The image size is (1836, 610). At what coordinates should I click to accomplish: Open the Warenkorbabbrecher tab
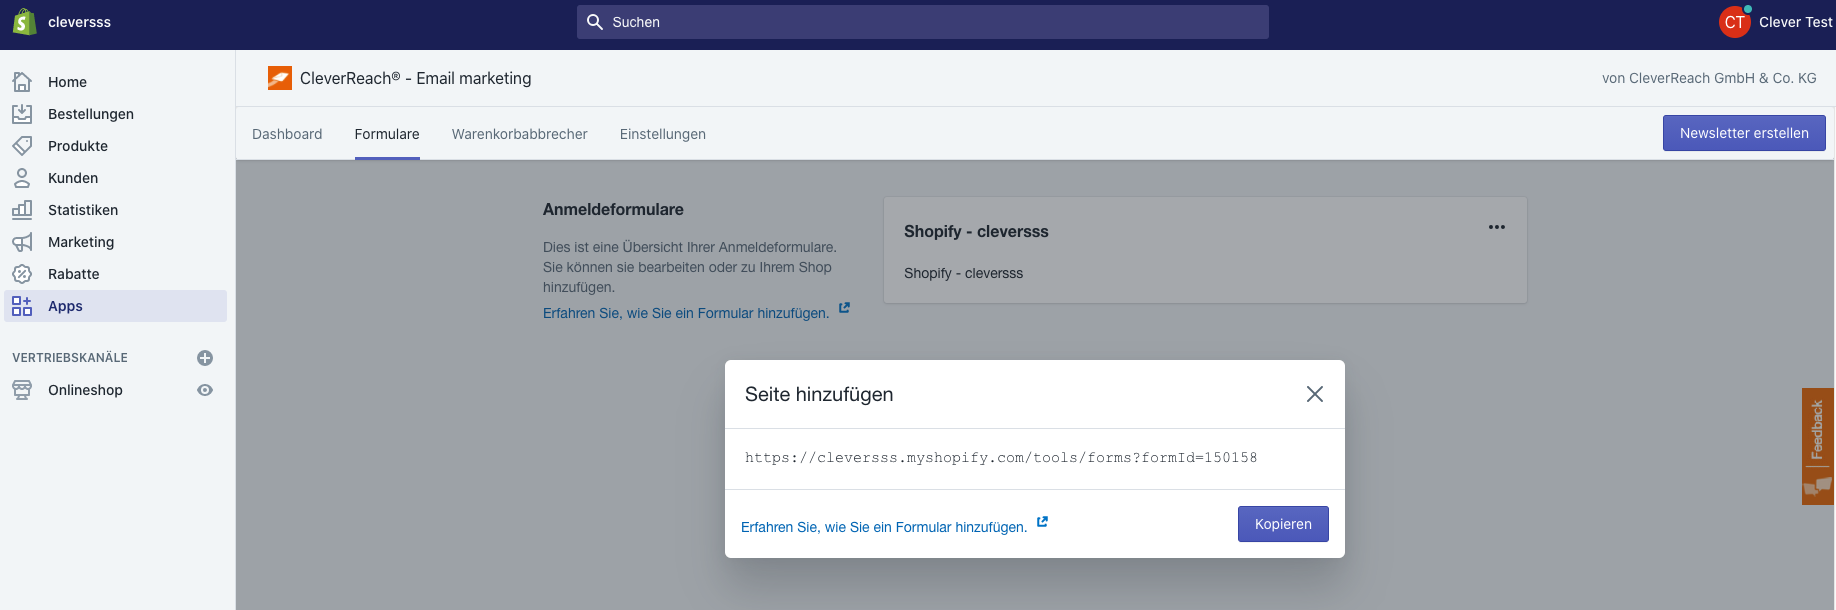pos(520,134)
